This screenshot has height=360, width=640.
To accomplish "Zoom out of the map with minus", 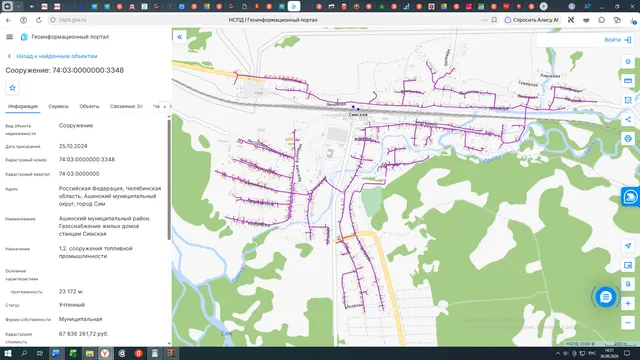I will tap(628, 322).
